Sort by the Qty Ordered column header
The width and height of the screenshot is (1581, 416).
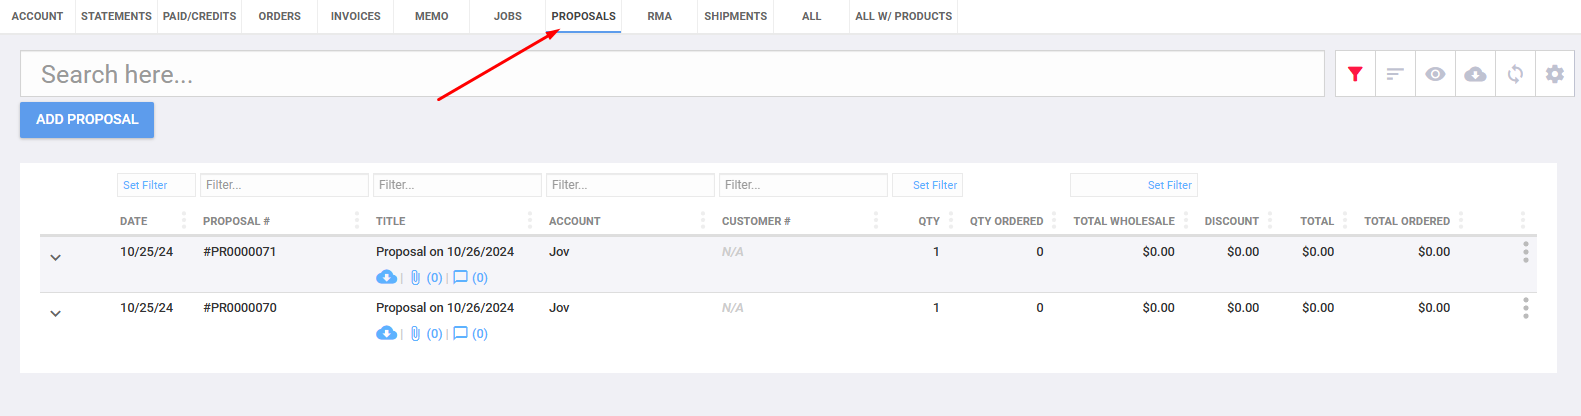[1006, 221]
